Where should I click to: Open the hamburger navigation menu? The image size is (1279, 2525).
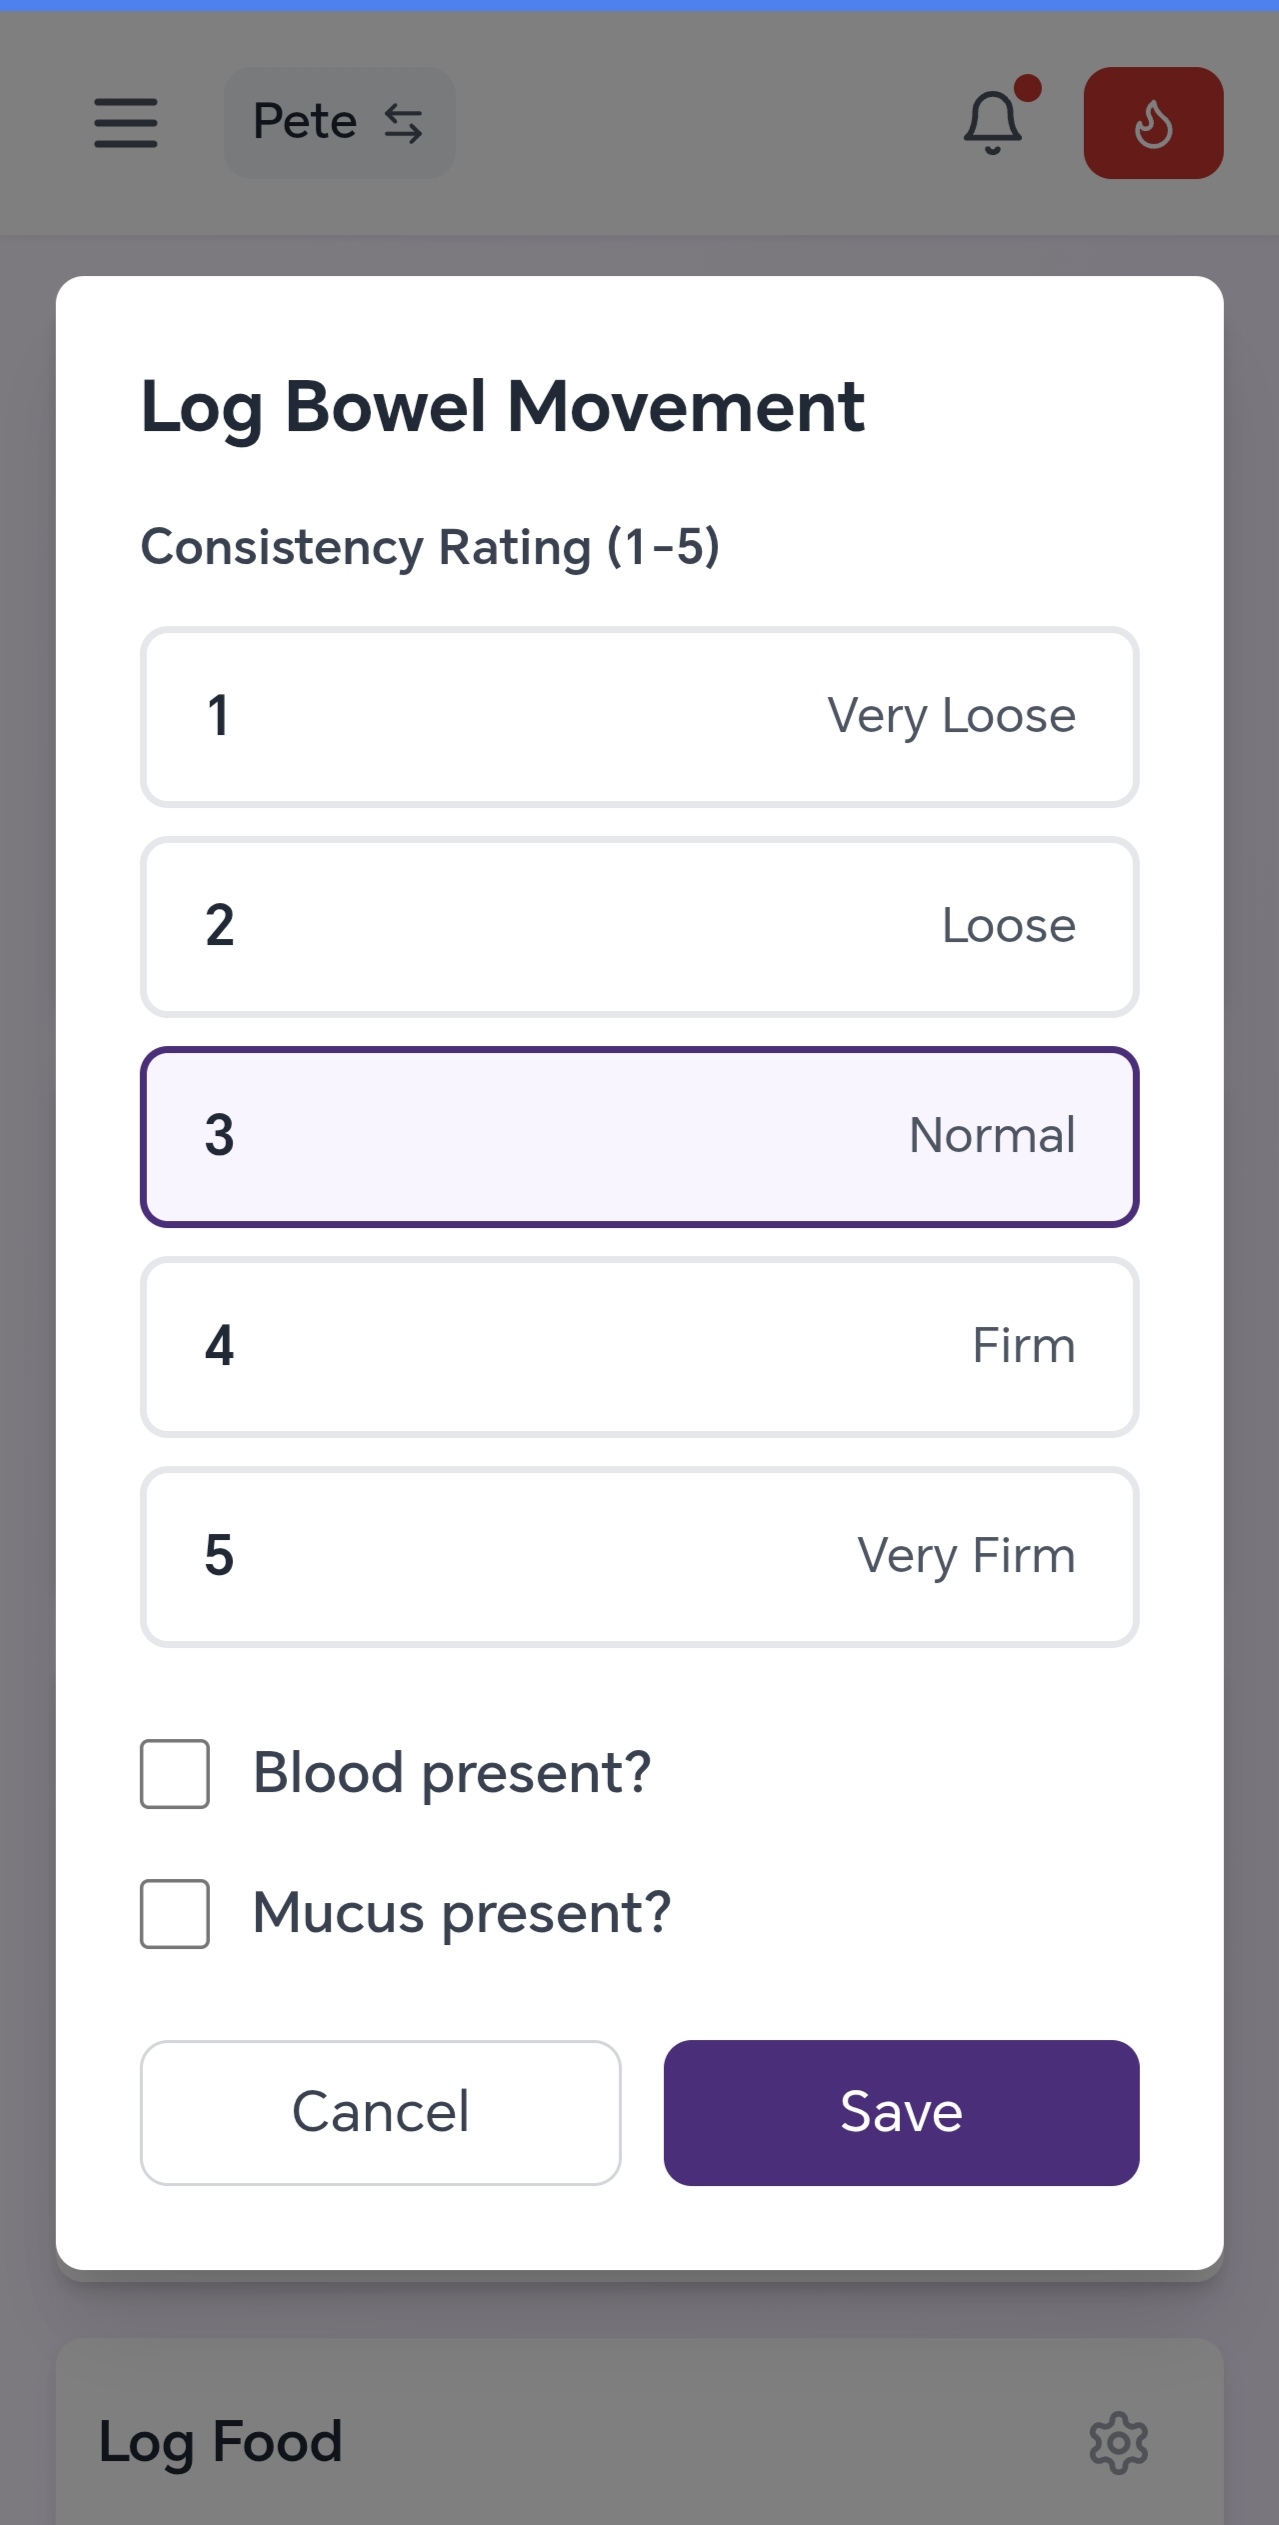click(126, 123)
